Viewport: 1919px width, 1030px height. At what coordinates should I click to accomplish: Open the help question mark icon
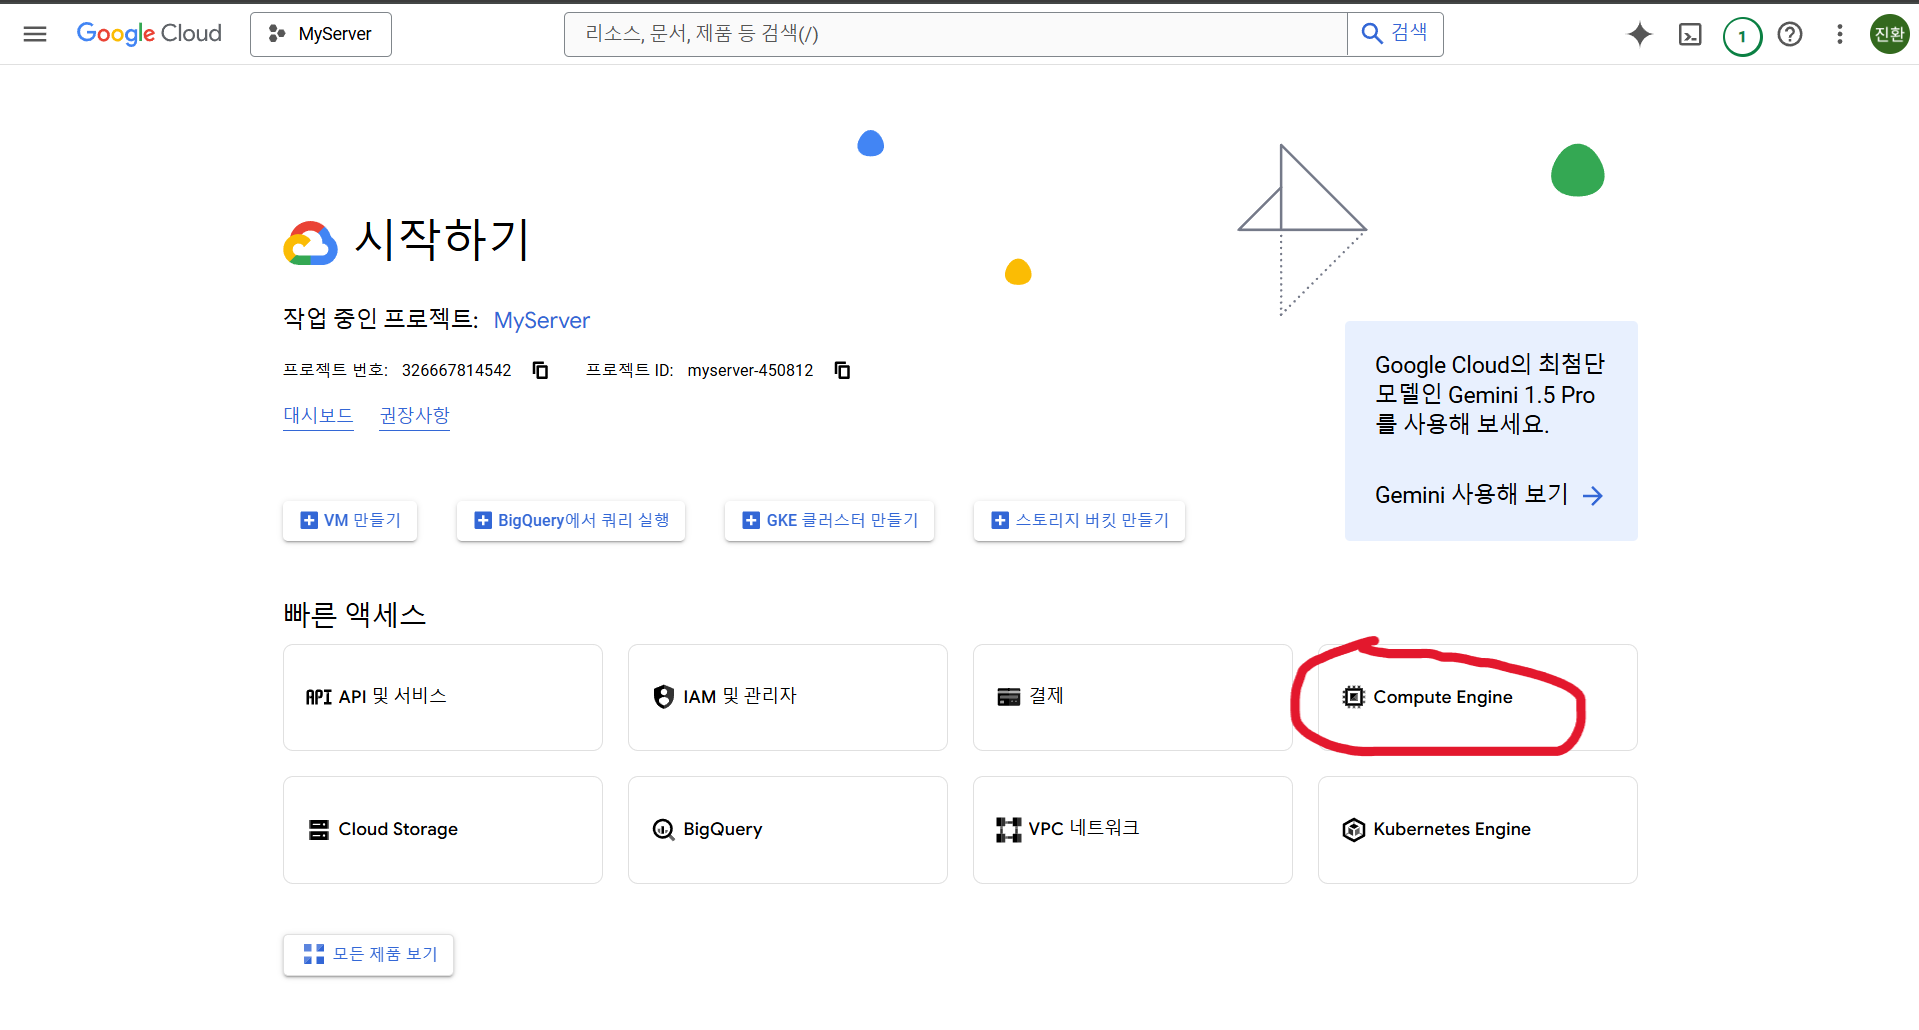click(1789, 35)
